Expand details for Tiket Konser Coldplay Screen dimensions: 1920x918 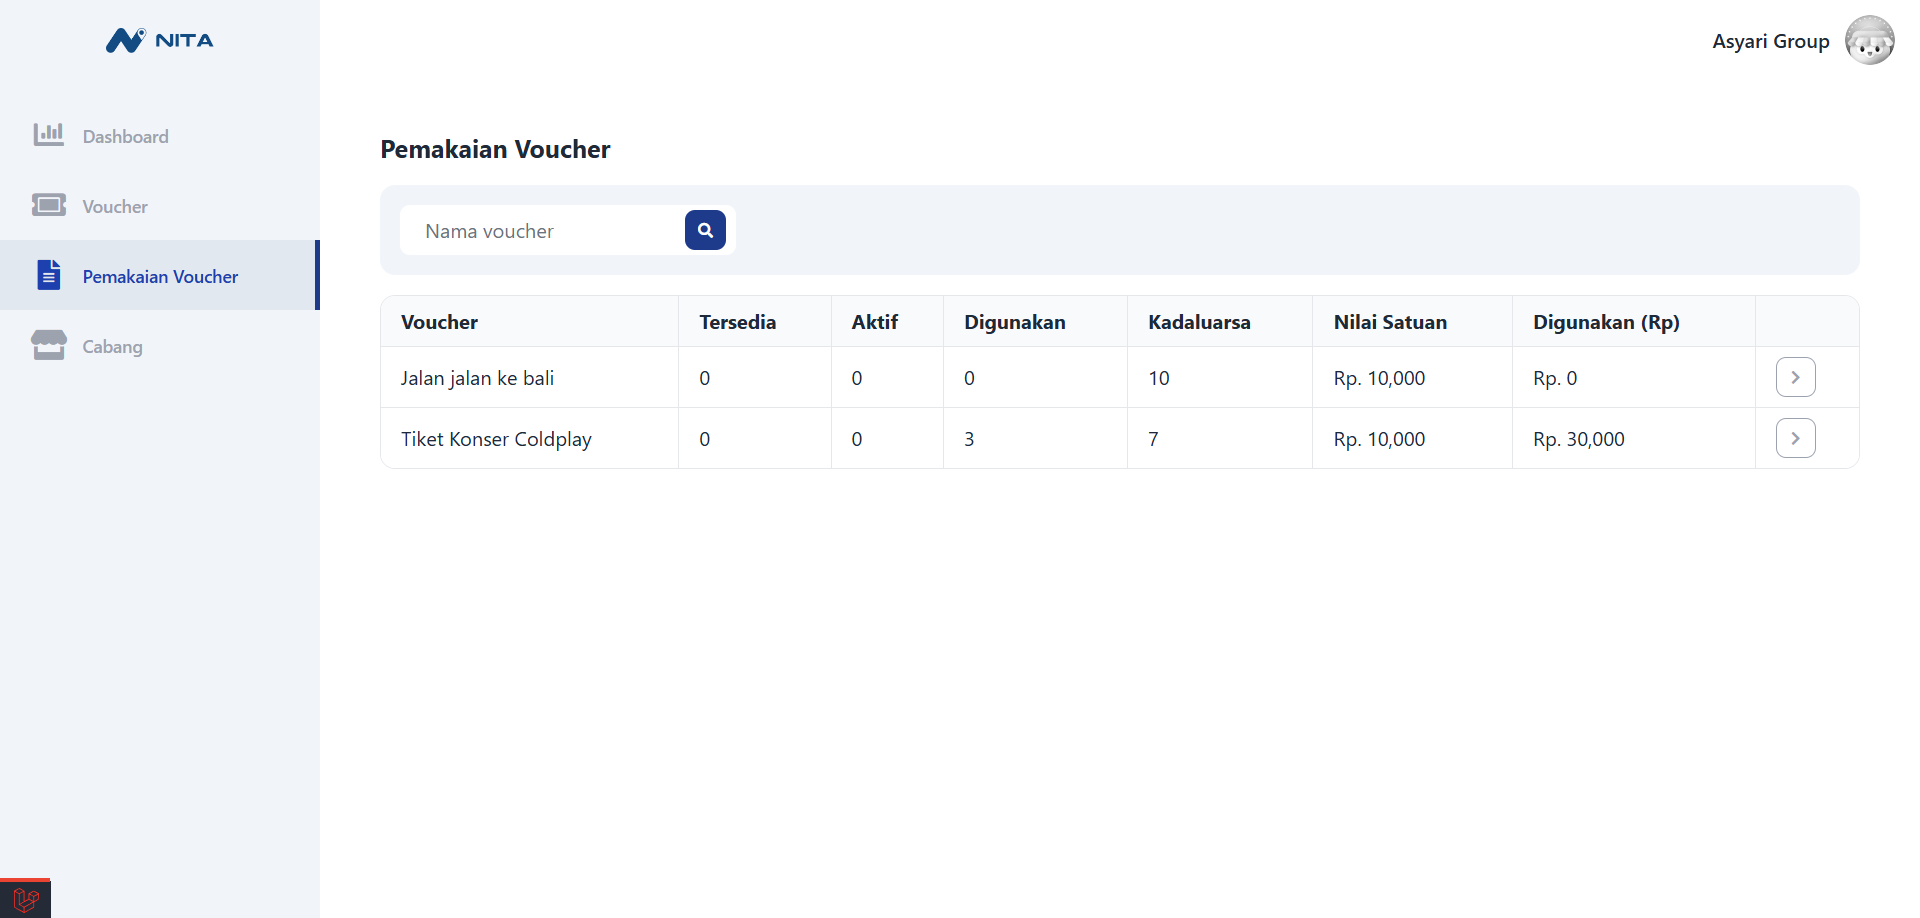click(1795, 438)
